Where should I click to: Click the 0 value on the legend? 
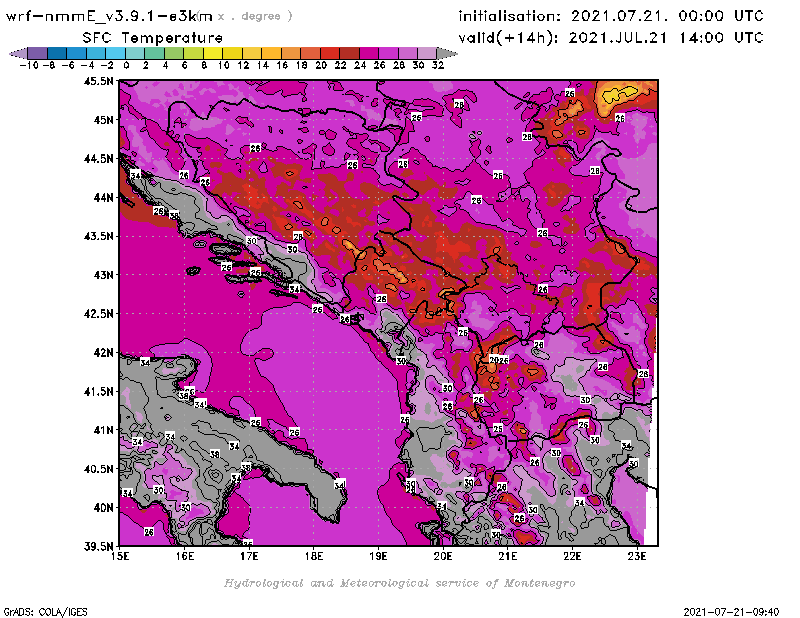coord(126,65)
